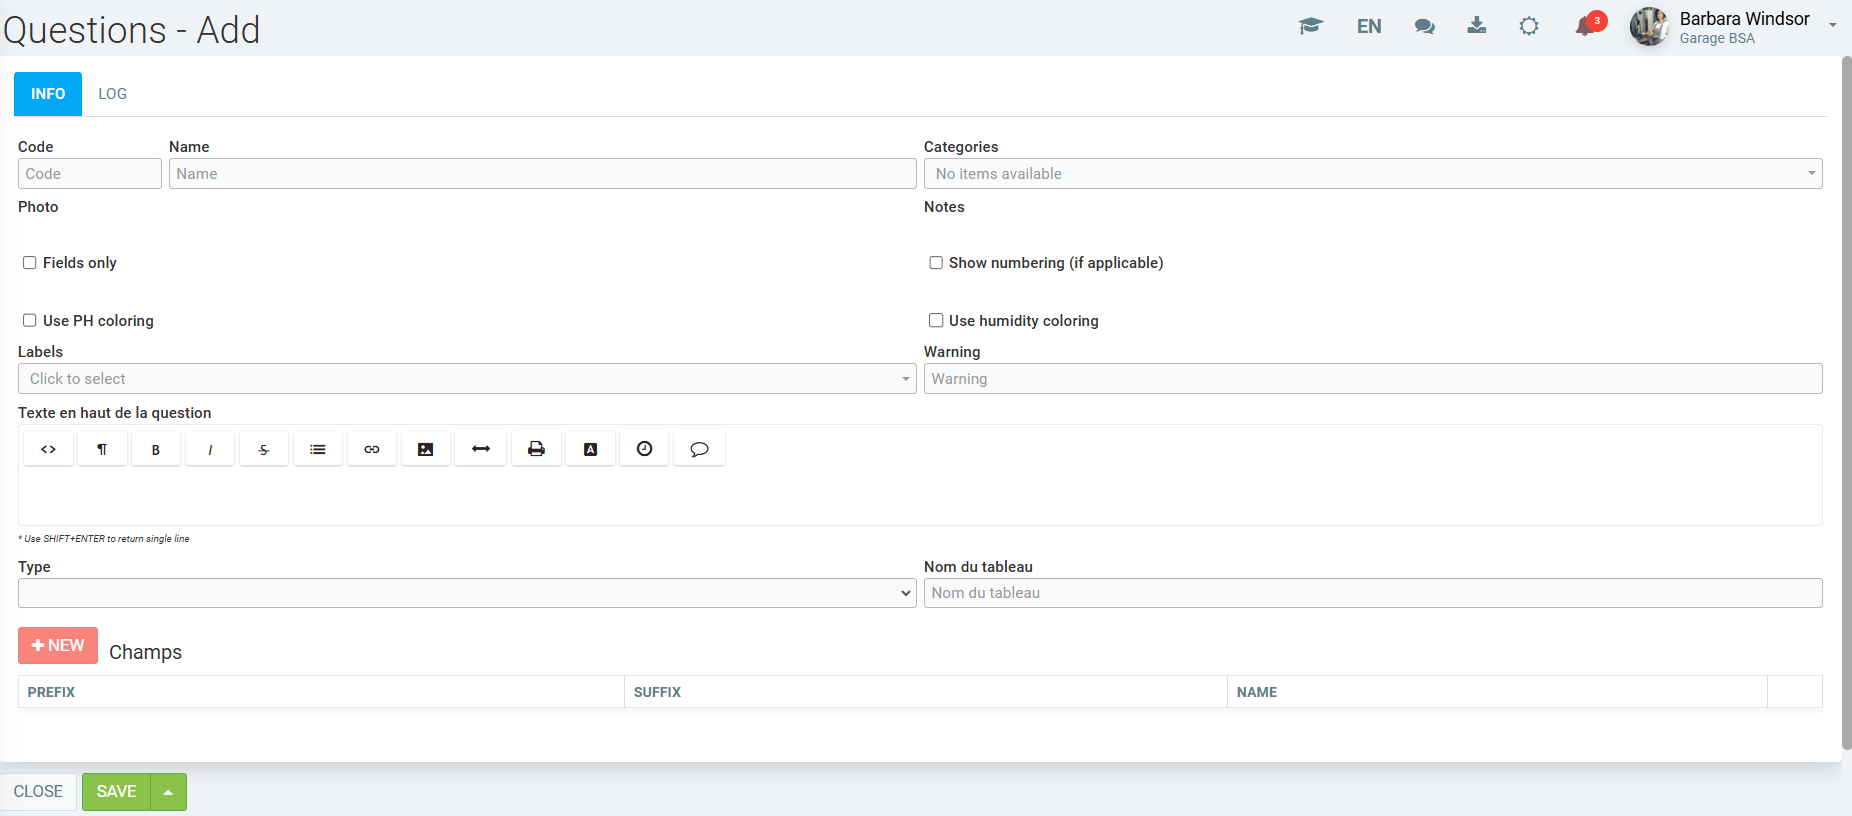
Task: Select the INFO tab
Action: pyautogui.click(x=48, y=94)
